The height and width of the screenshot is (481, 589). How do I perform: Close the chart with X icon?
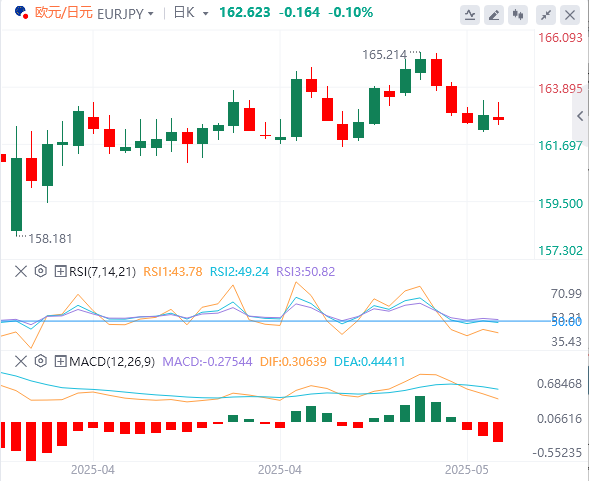click(570, 15)
